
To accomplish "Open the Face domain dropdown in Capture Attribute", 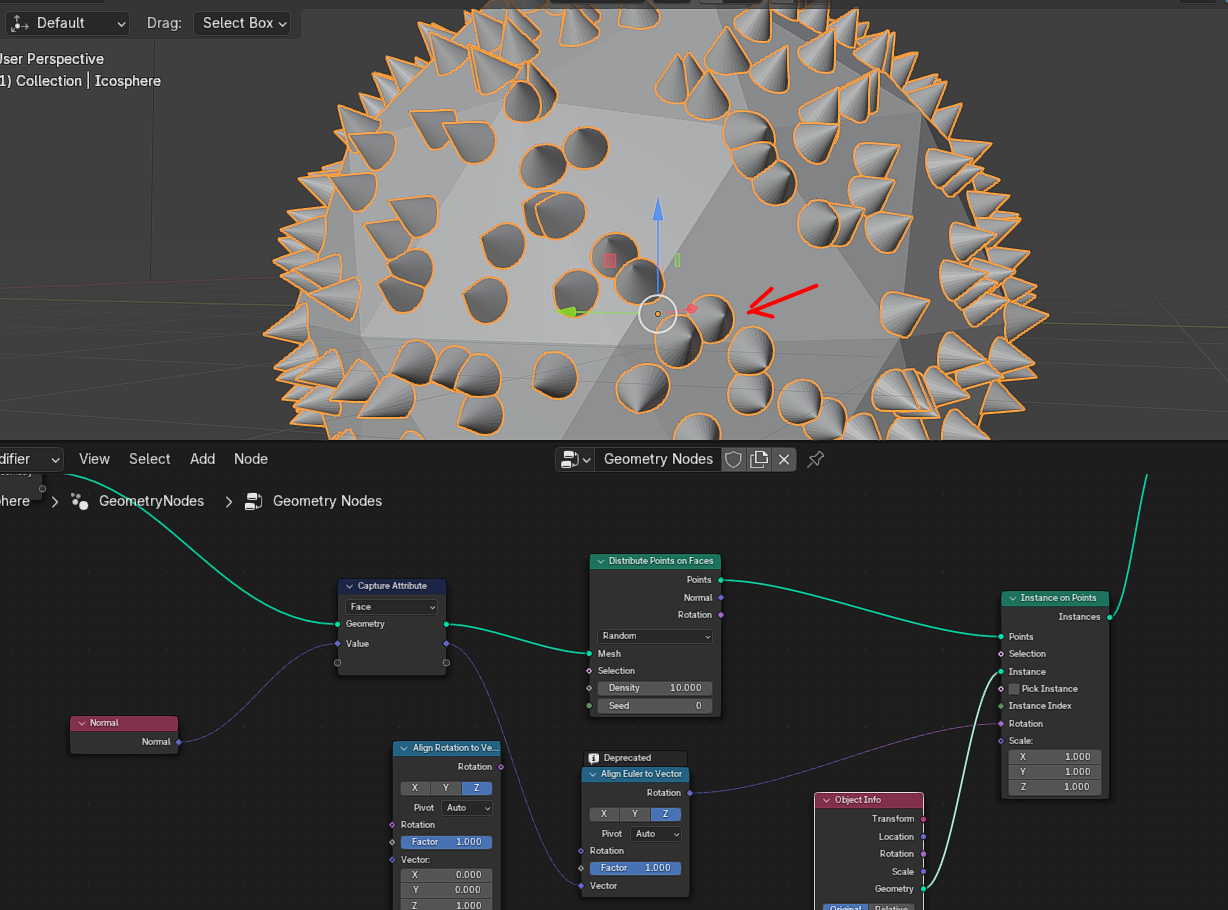I will (x=392, y=607).
